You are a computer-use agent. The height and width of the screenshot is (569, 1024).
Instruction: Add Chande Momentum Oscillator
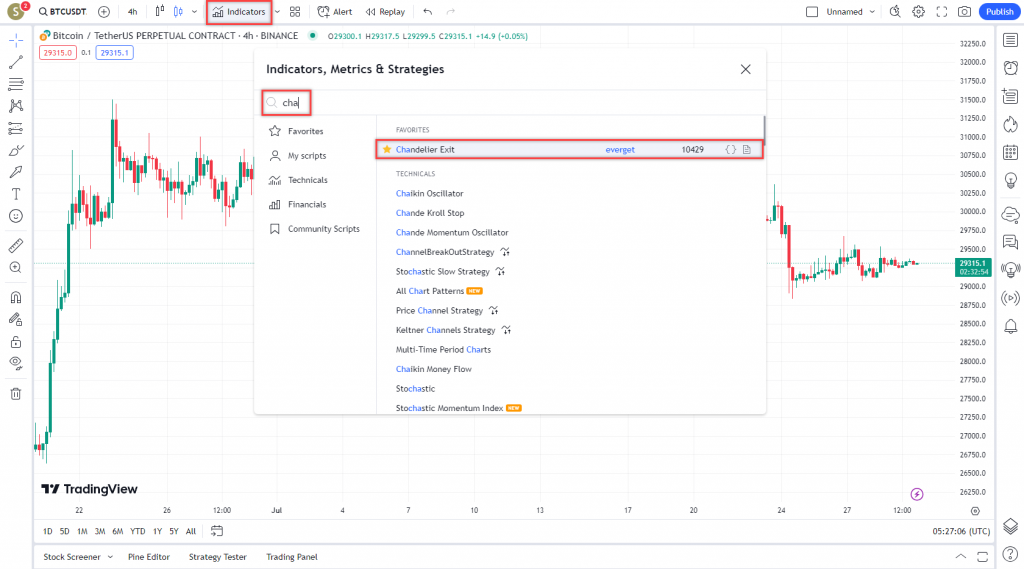[452, 233]
